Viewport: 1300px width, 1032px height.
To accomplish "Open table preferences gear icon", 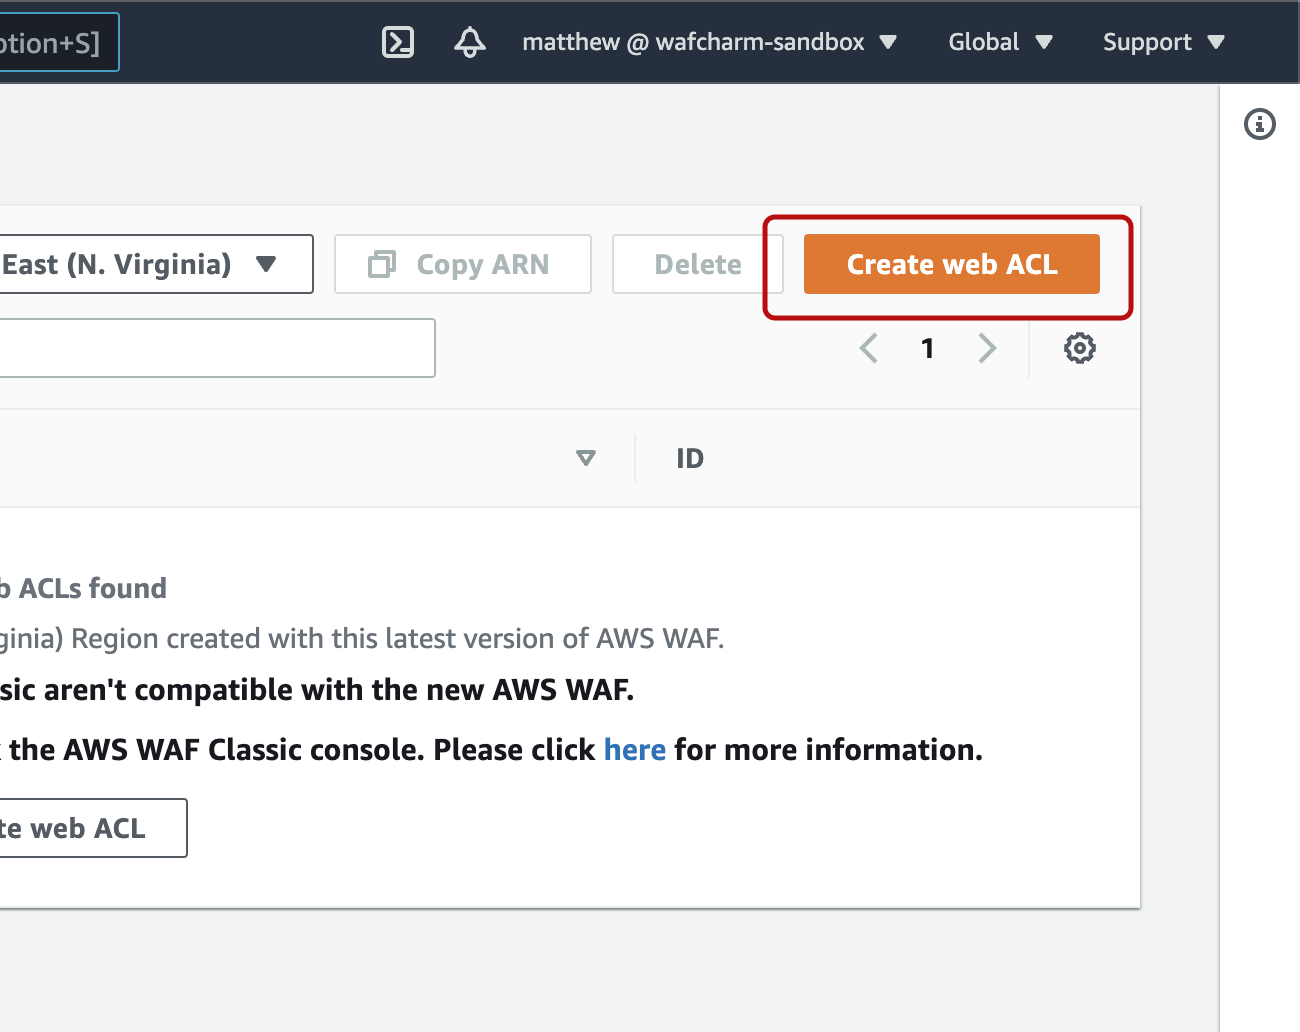I will click(x=1080, y=348).
